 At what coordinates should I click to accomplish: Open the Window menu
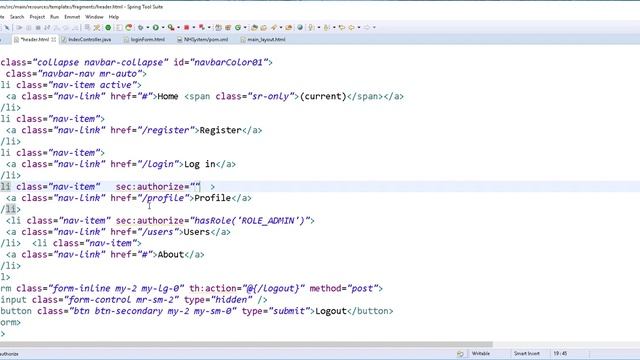pos(94,17)
